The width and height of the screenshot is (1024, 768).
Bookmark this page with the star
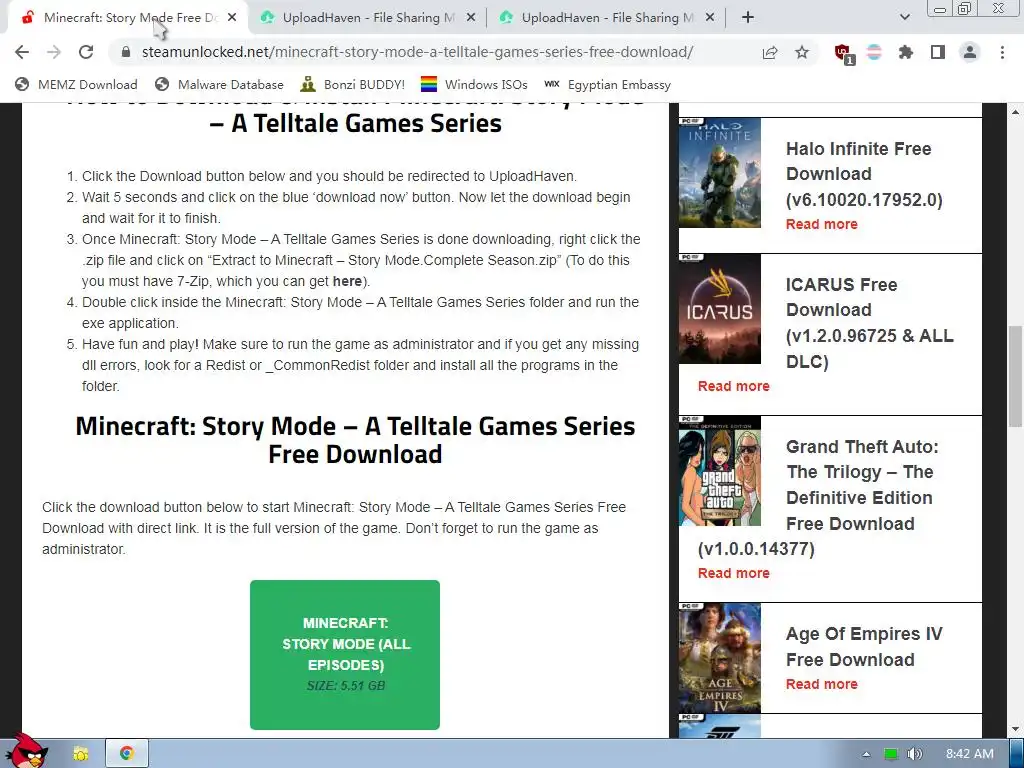coord(802,52)
